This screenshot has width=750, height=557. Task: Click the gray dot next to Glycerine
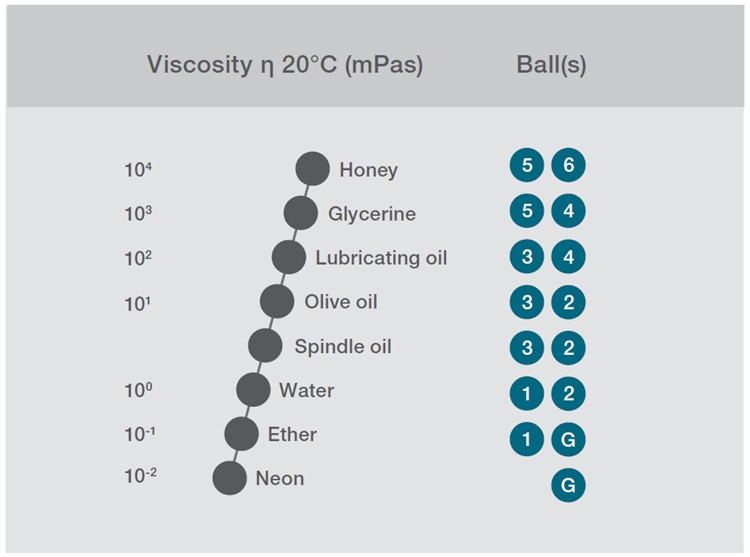(300, 213)
